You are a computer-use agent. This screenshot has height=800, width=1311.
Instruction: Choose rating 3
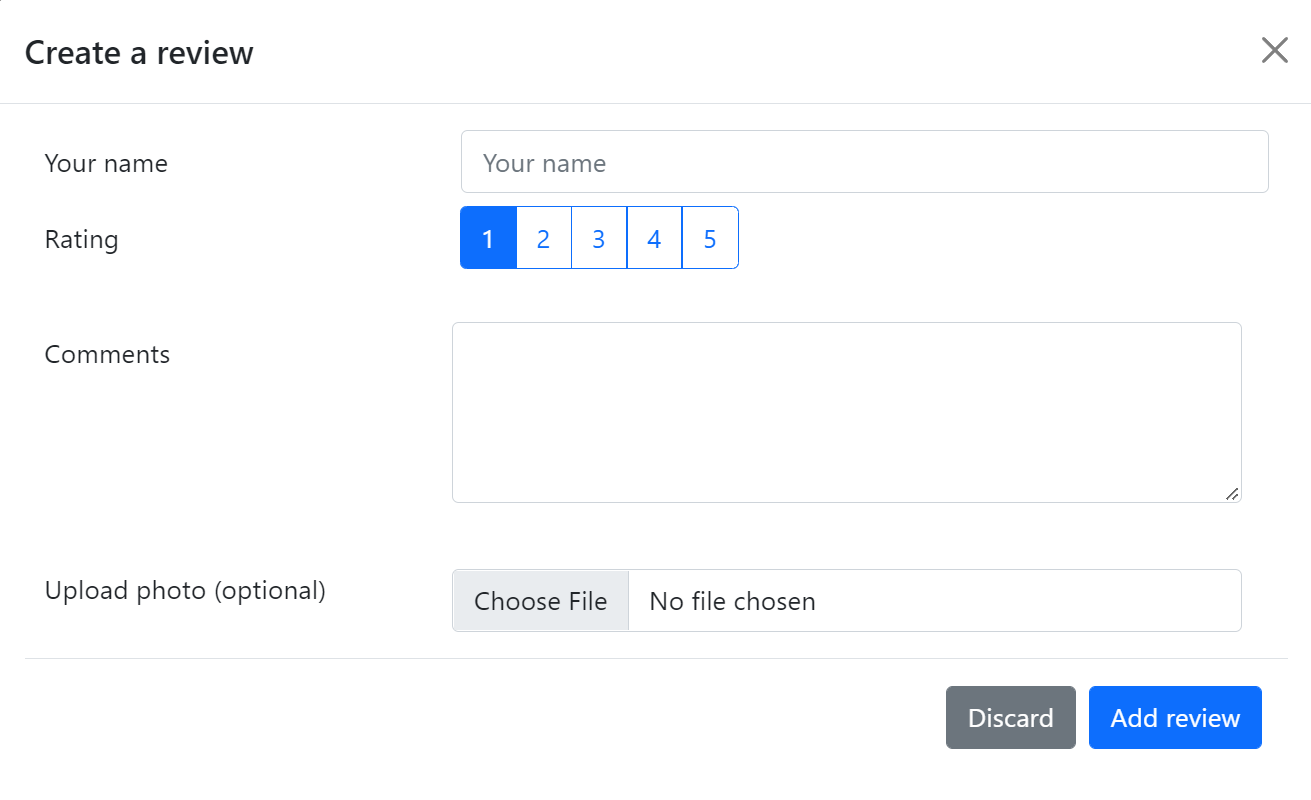coord(598,238)
